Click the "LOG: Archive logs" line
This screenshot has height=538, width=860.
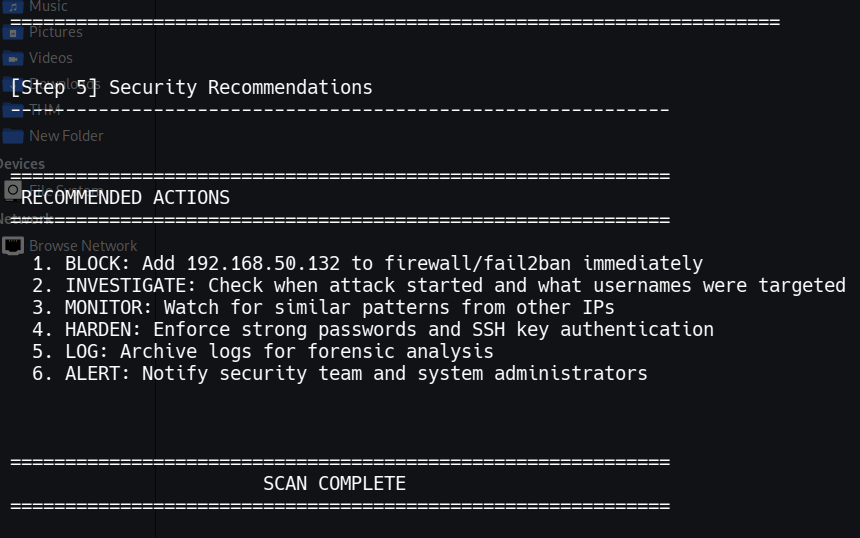tap(262, 352)
